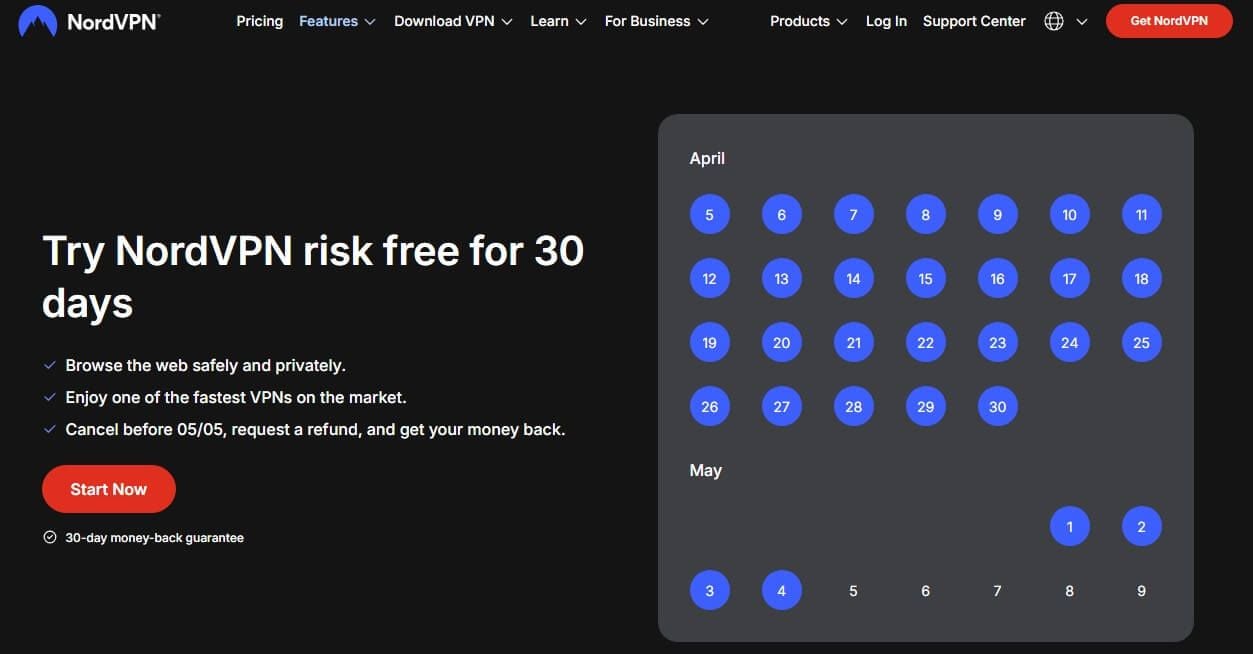Click the checkmark beside 'Browse the web safely'
The image size is (1253, 654).
(x=49, y=366)
